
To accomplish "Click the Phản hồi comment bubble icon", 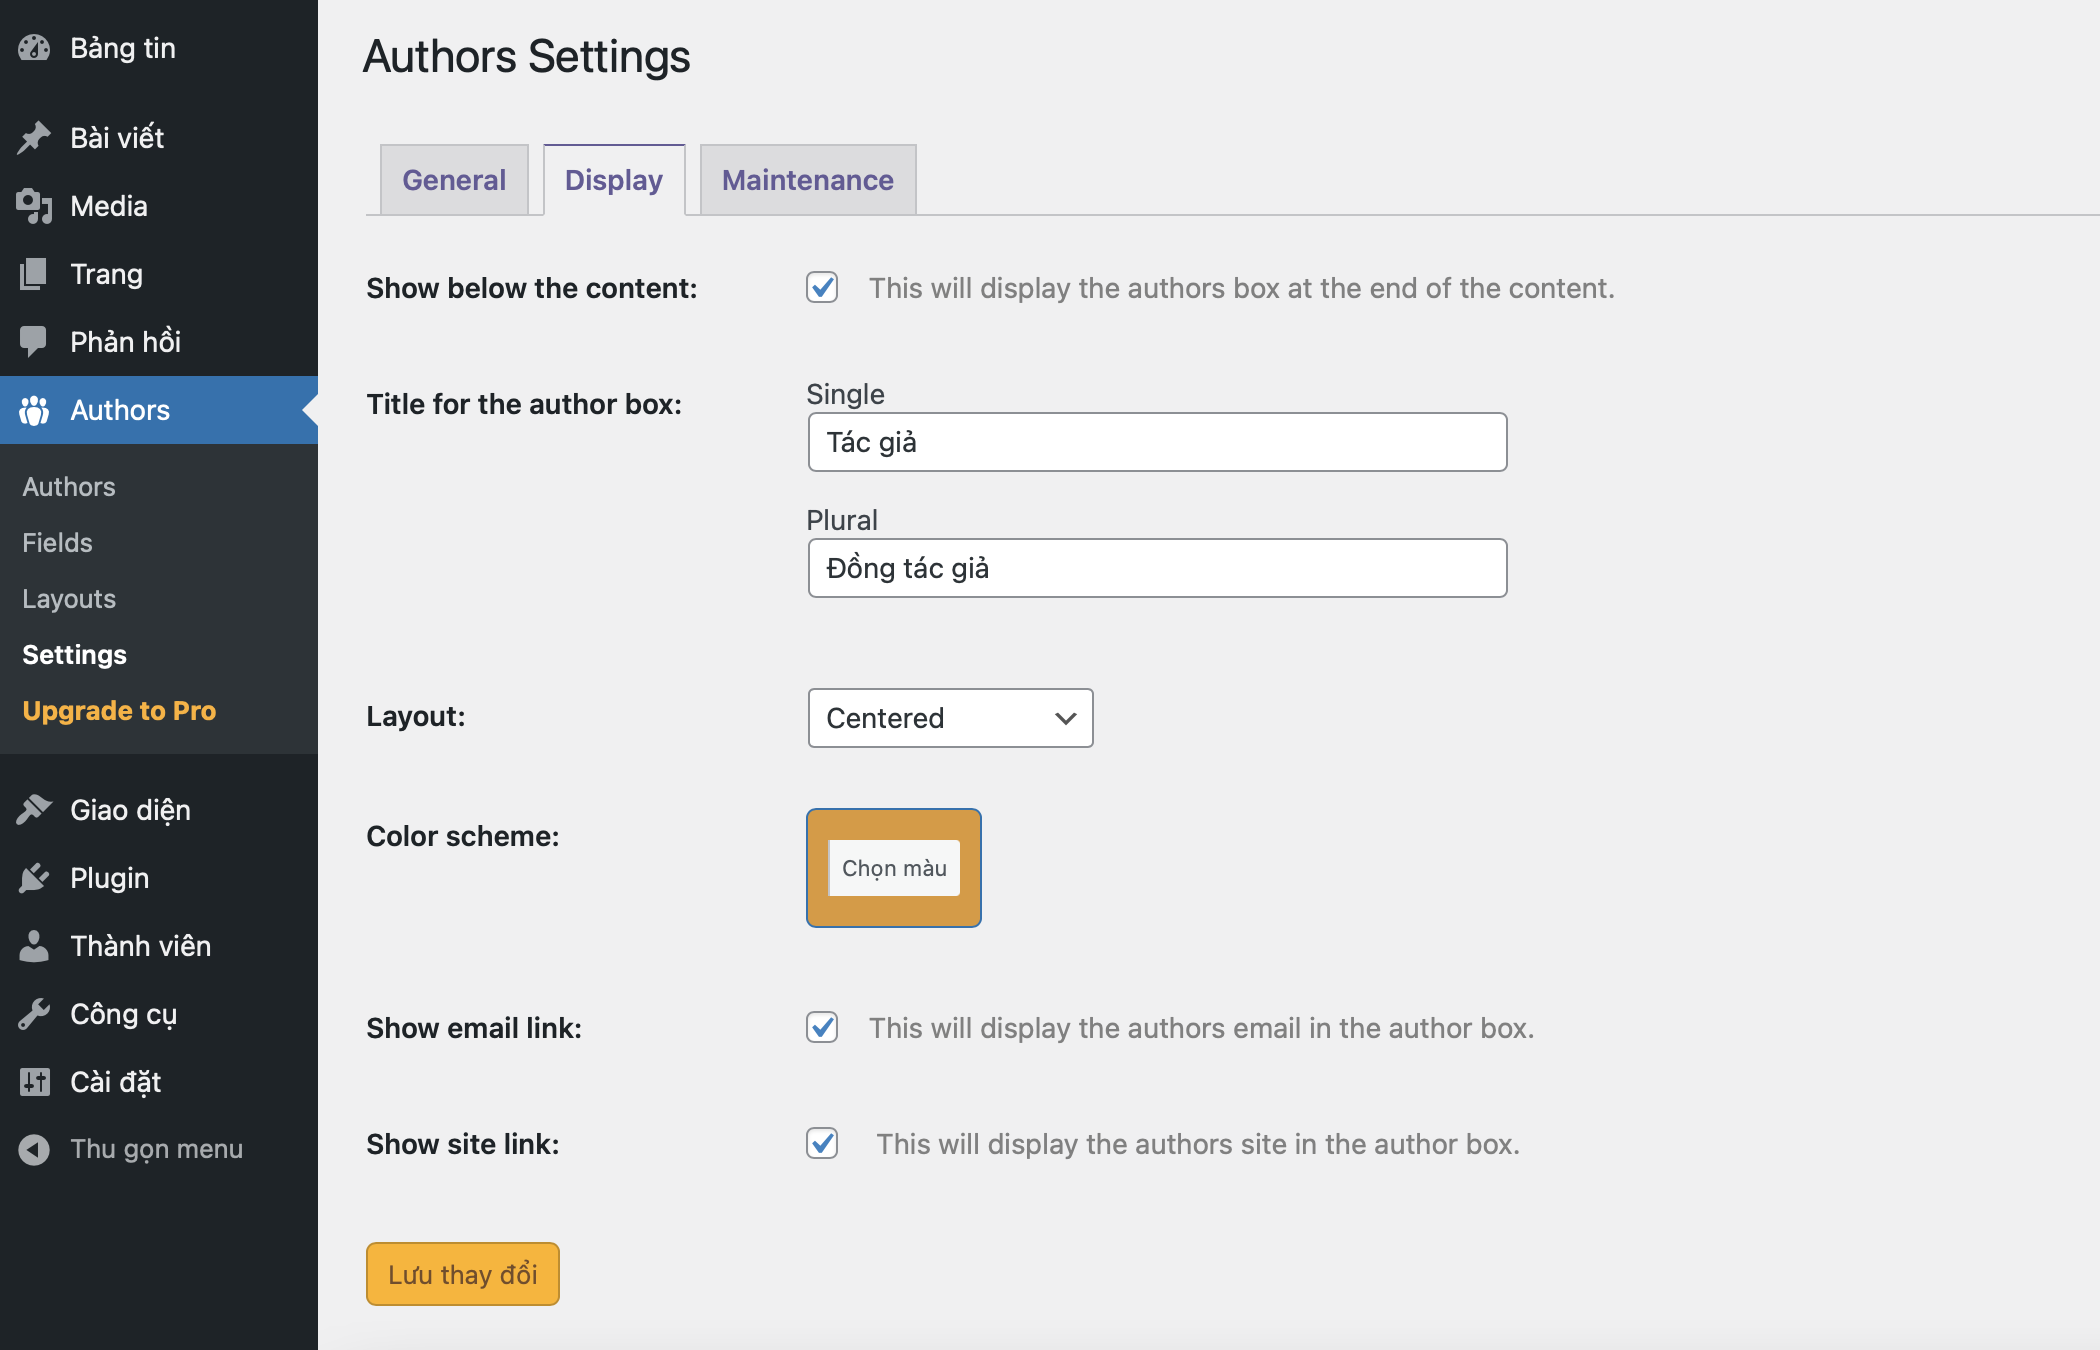I will click(x=34, y=342).
